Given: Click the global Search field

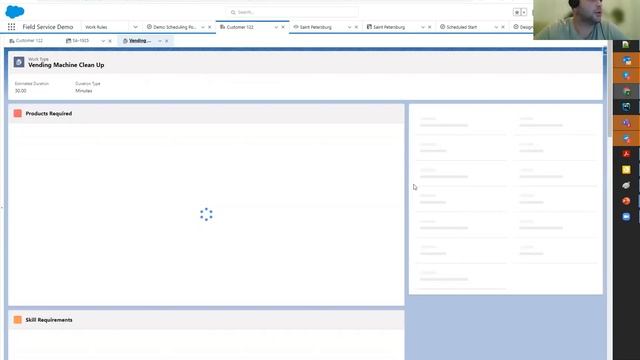Looking at the screenshot, I should (x=291, y=12).
